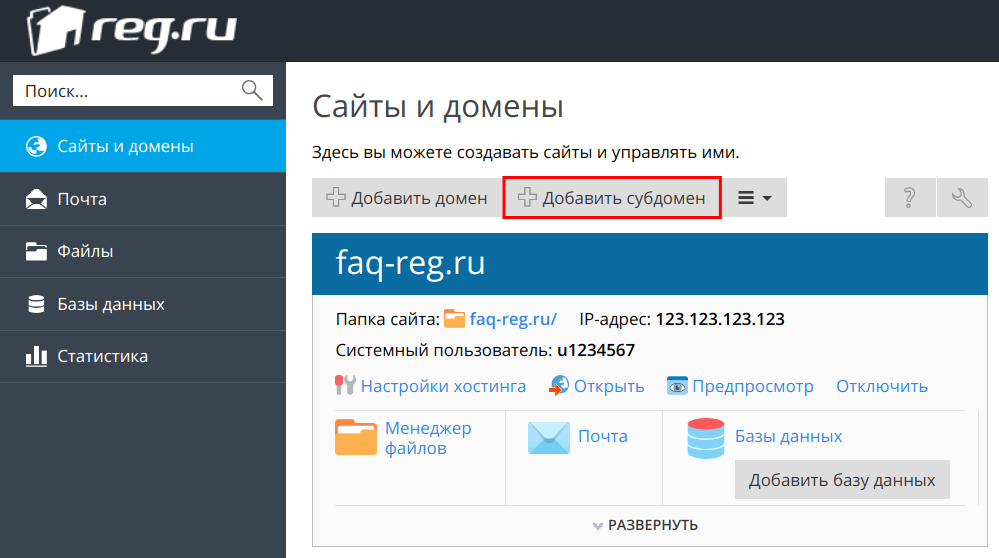999x558 pixels.
Task: Click the orange folder icon near Папка сайта
Action: (454, 318)
